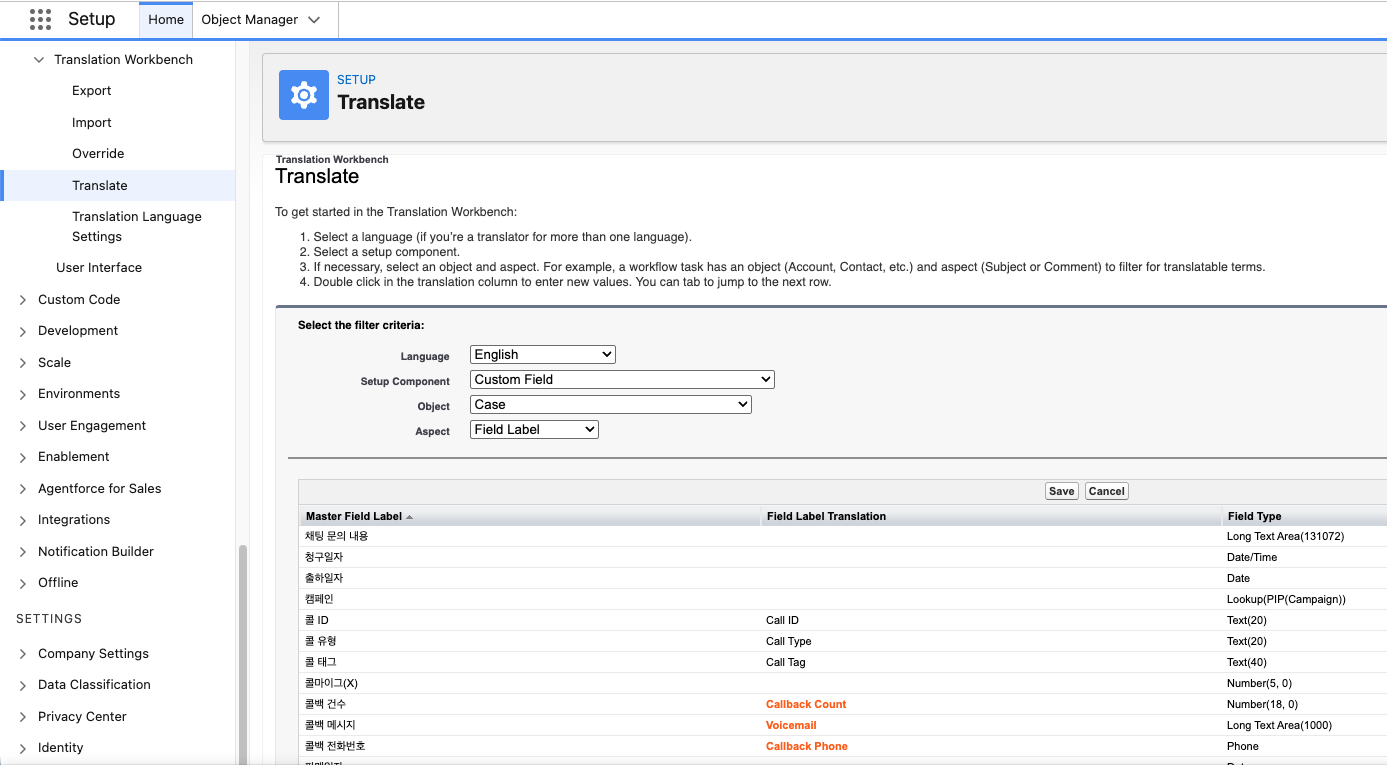This screenshot has width=1387, height=765.
Task: Switch to the Home tab
Action: pos(166,20)
